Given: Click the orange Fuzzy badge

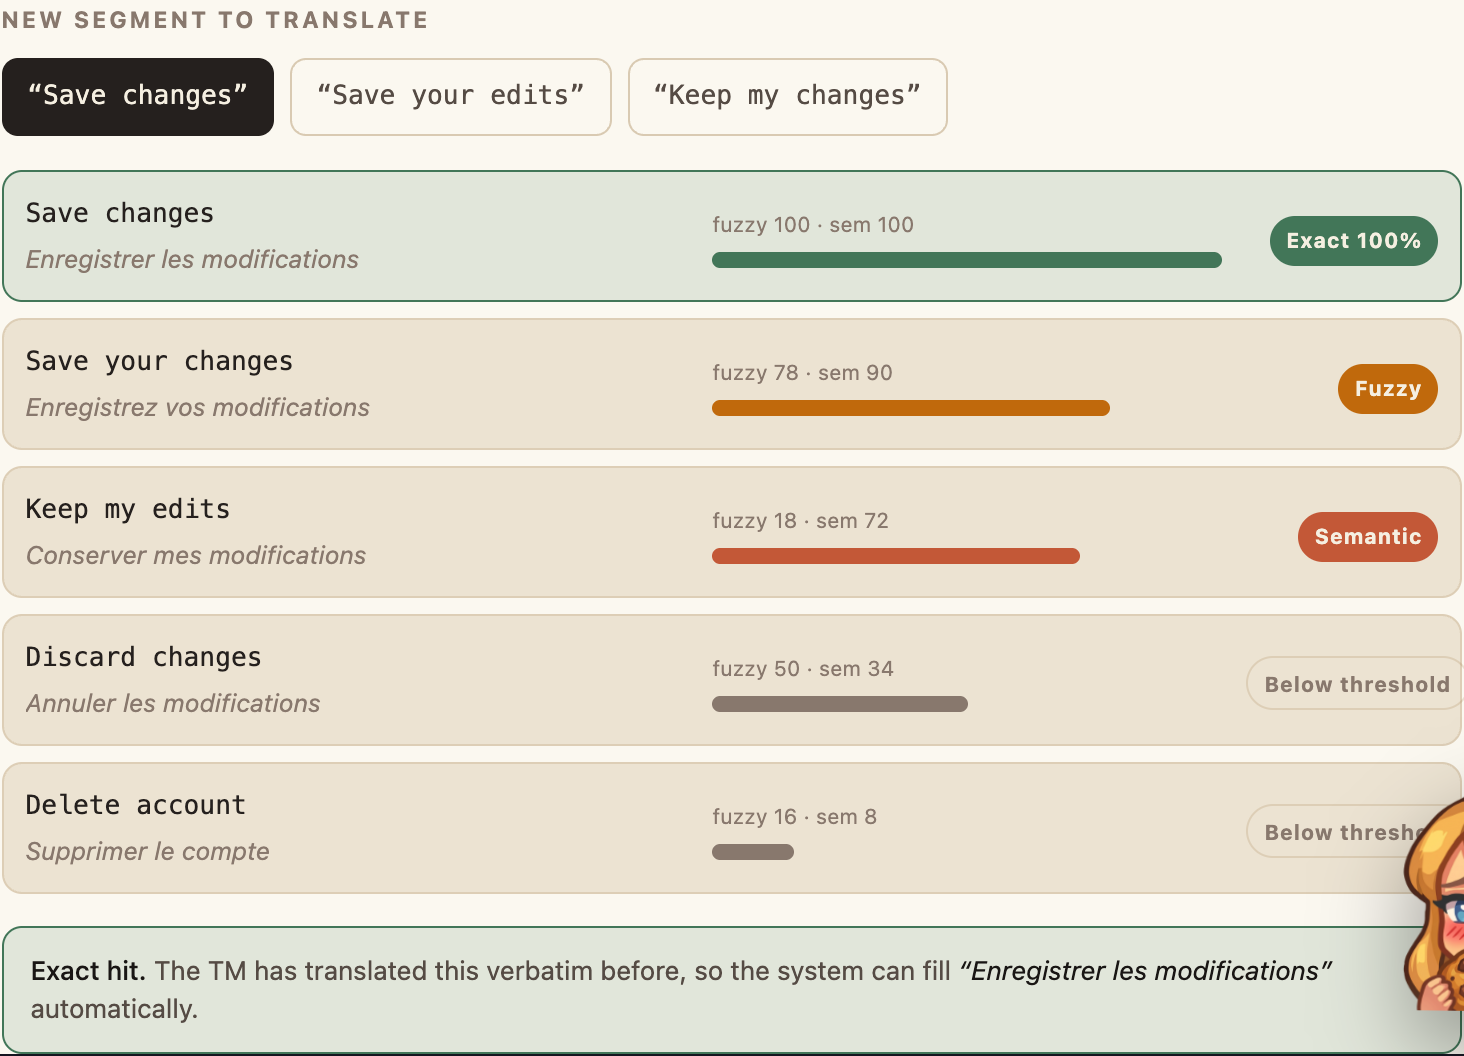Looking at the screenshot, I should click(x=1387, y=389).
